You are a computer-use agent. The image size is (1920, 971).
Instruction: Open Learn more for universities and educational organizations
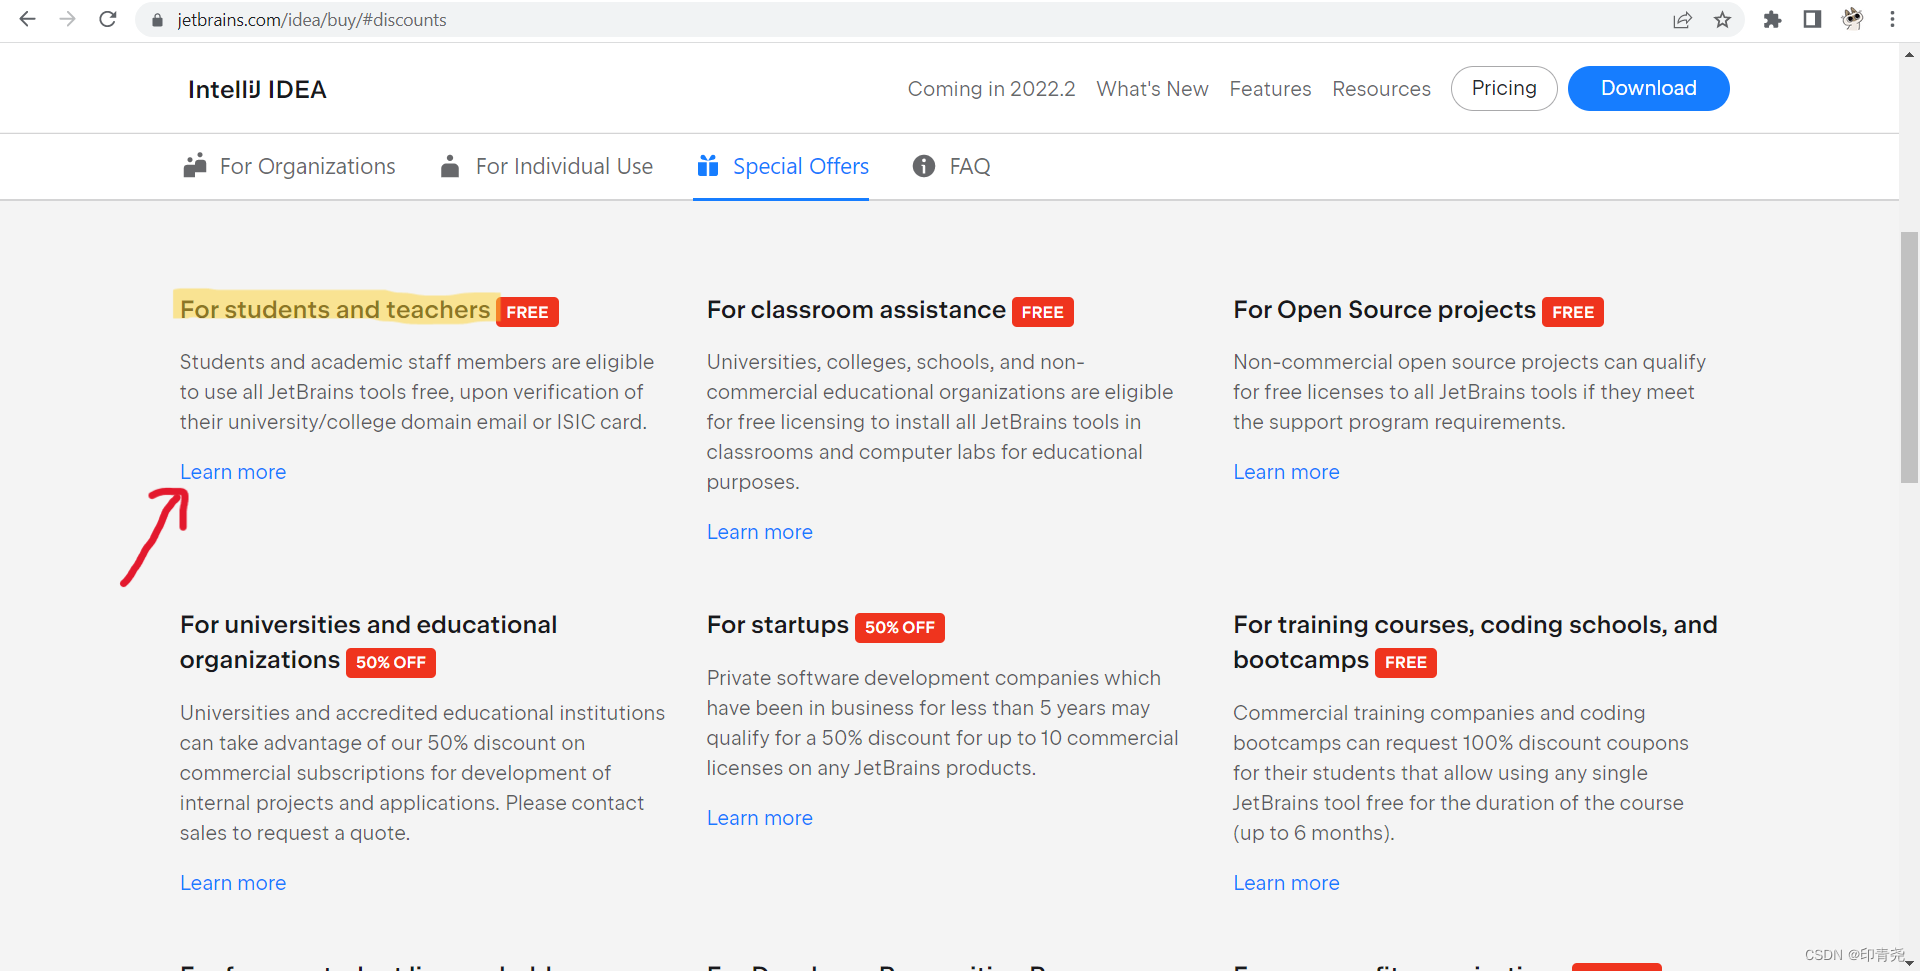click(x=233, y=883)
